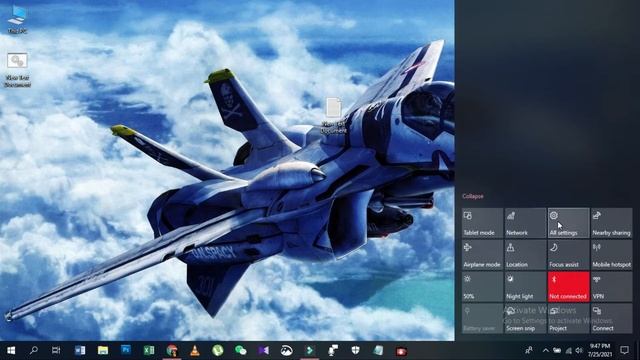Switch to Chrome in taskbar
The height and width of the screenshot is (360, 640).
coord(172,350)
